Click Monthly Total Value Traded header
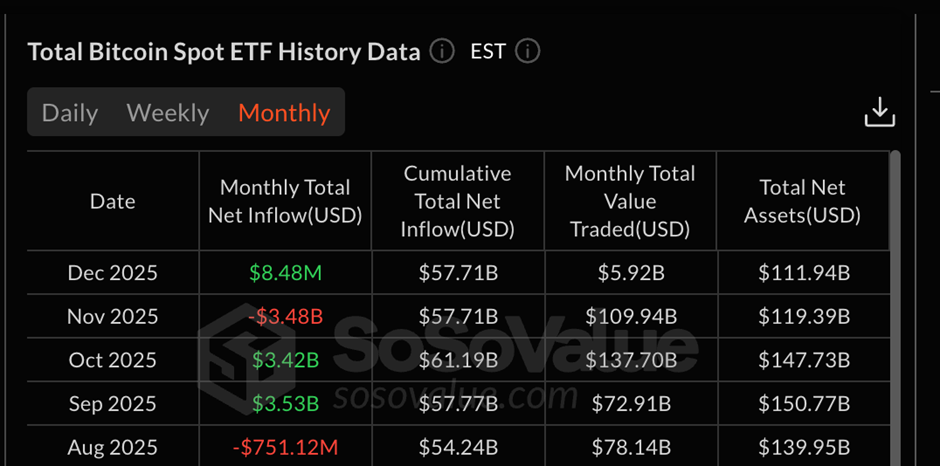The height and width of the screenshot is (466, 940). click(630, 201)
